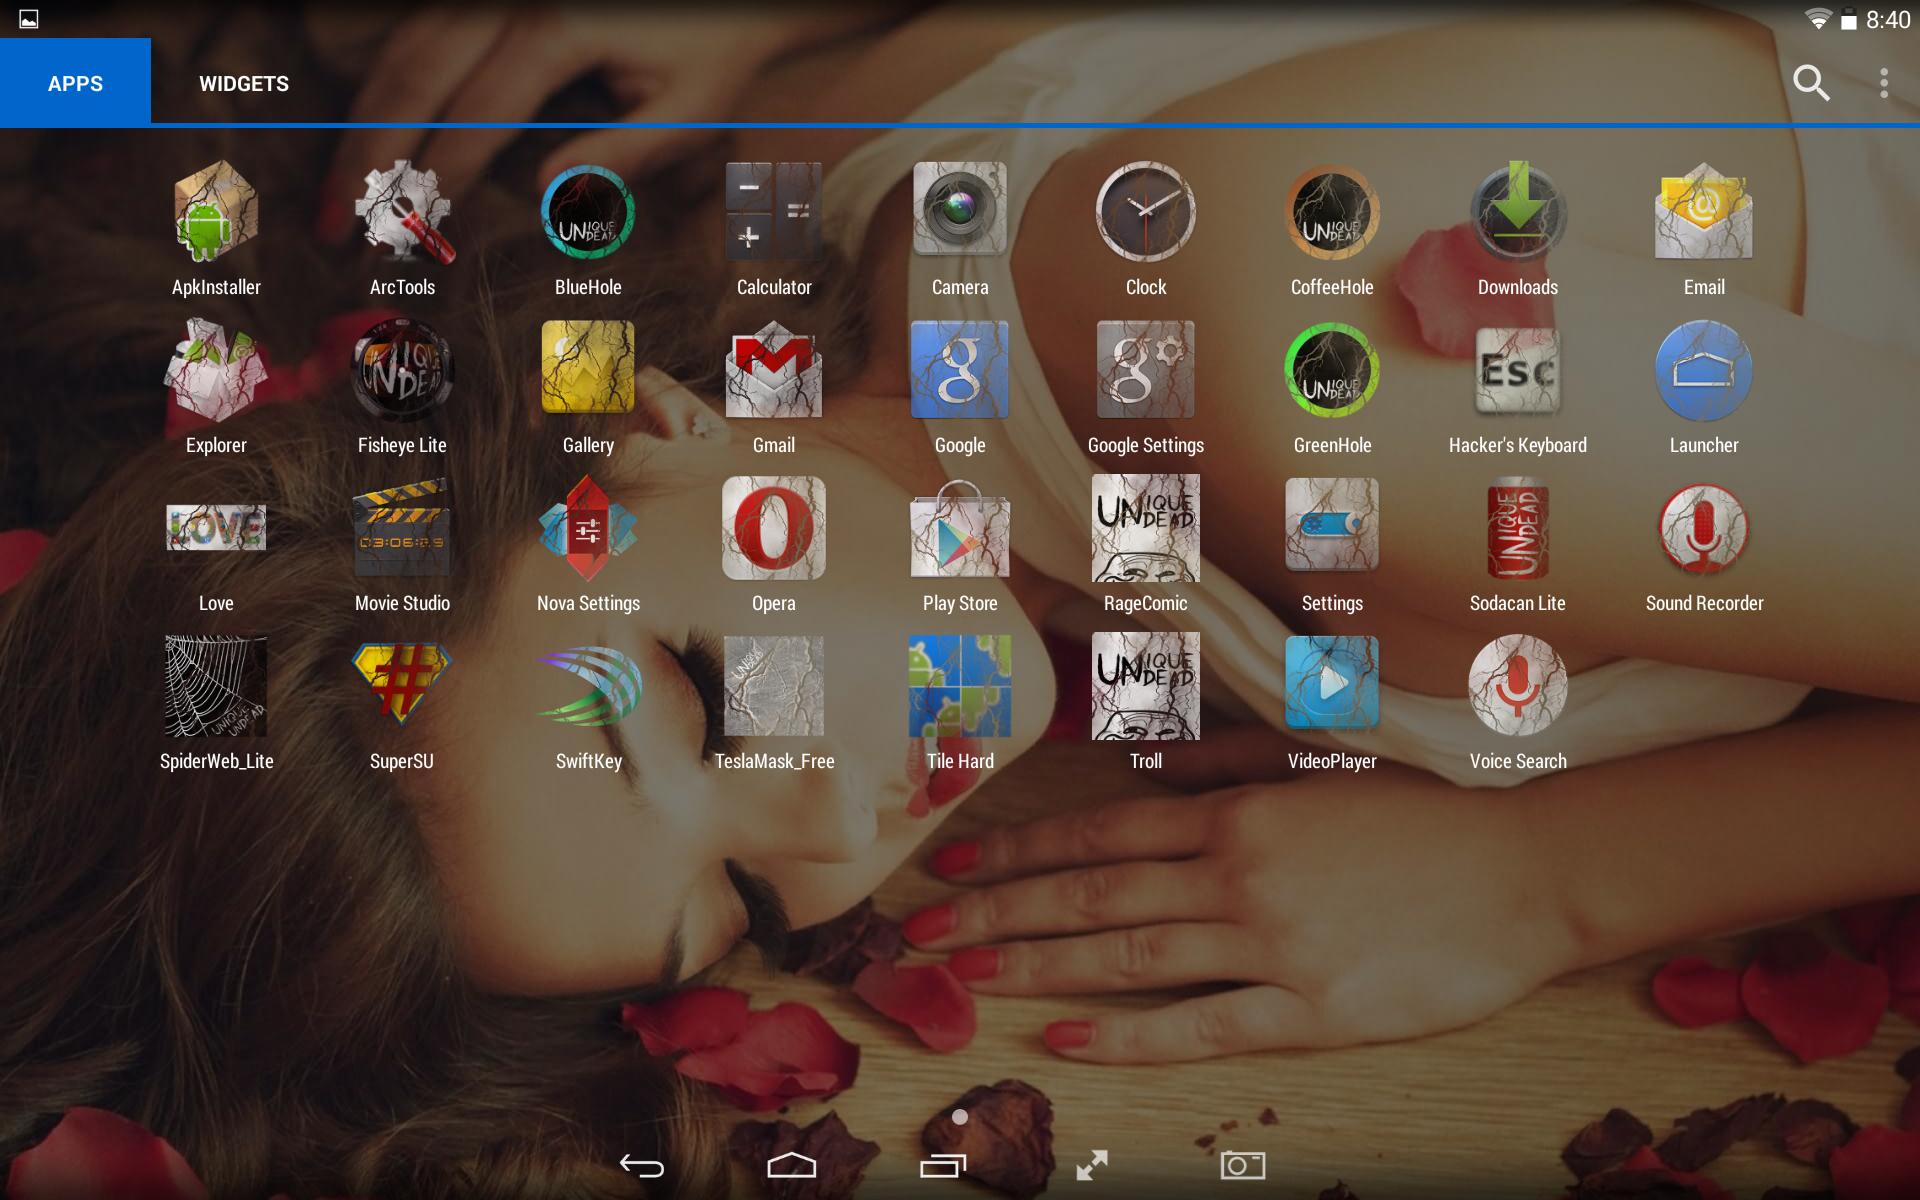
Task: Tap the screenshot camera nav button
Action: point(1243,1165)
